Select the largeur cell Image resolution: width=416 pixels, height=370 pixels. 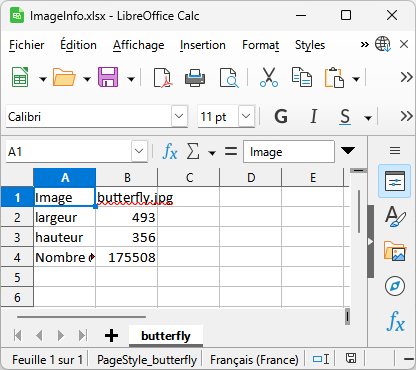65,217
